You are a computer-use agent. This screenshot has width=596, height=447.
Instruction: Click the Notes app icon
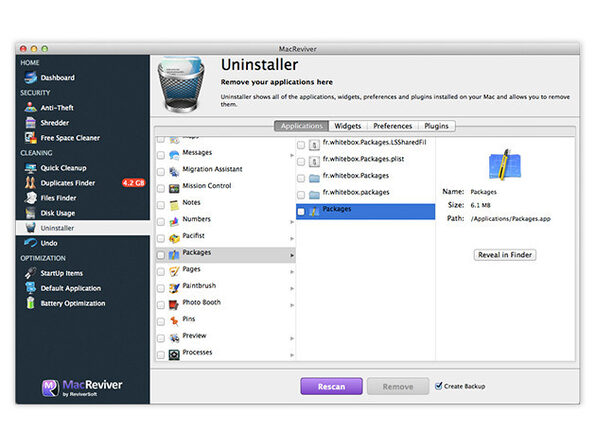click(174, 205)
